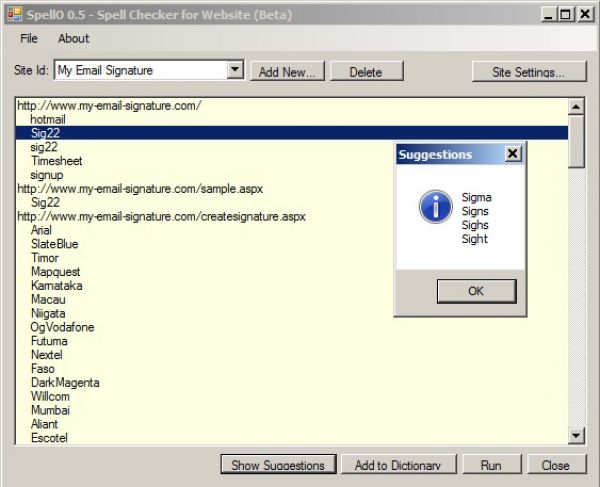Select the OgVodafone entry
600x487 pixels.
pyautogui.click(x=62, y=327)
